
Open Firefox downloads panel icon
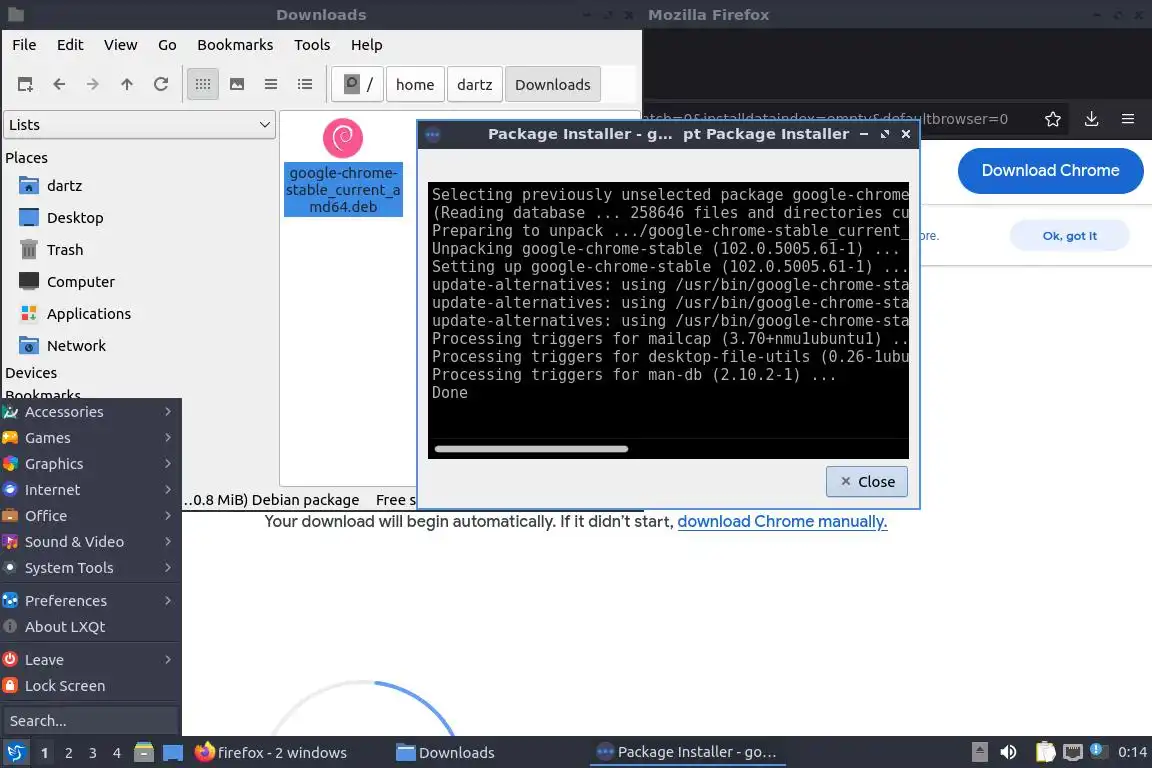click(1091, 119)
